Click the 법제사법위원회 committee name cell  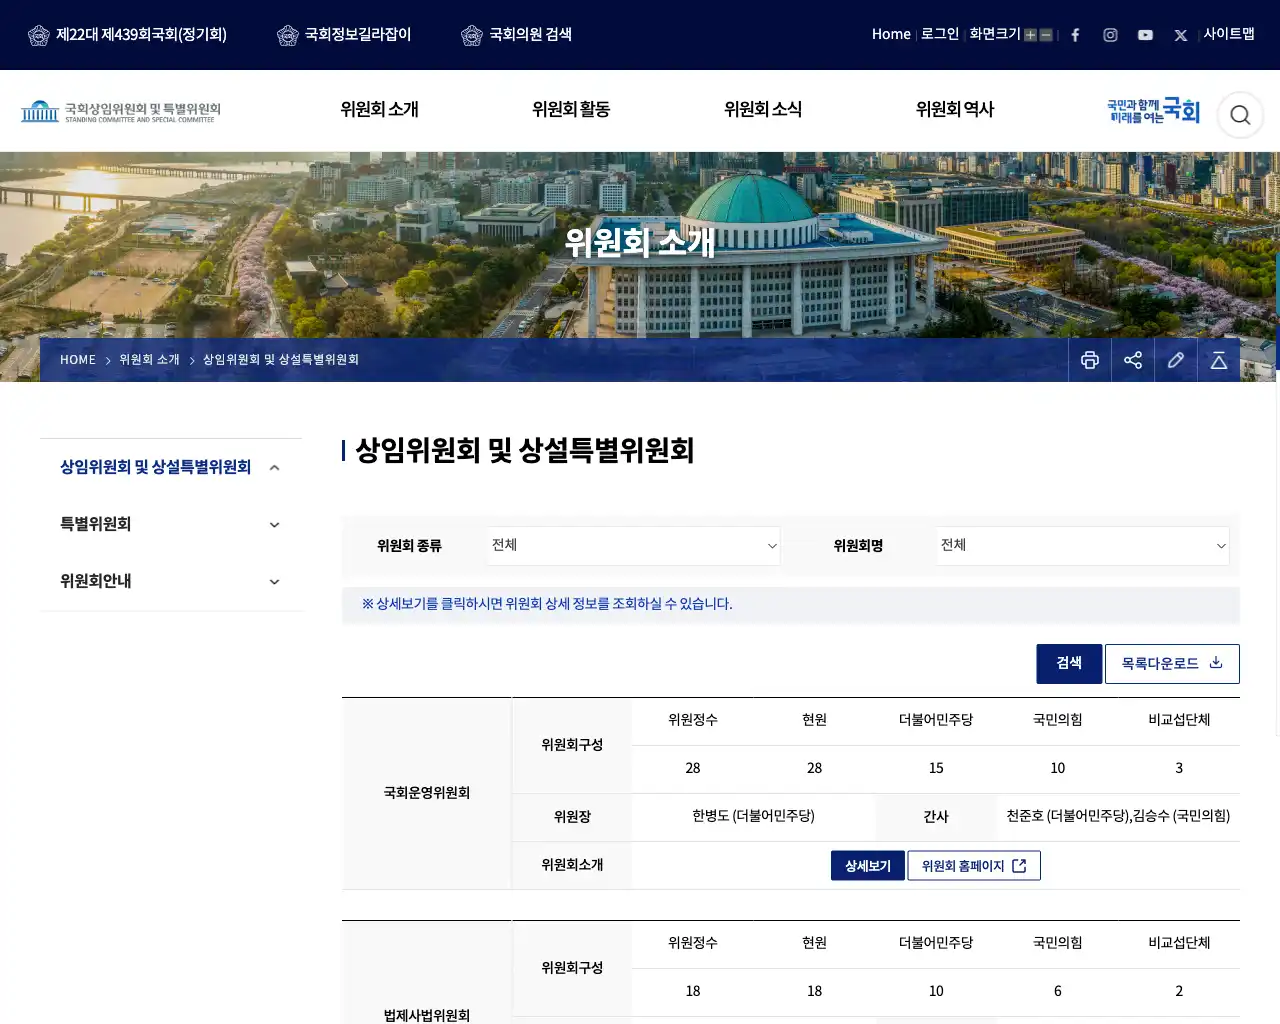click(427, 1015)
